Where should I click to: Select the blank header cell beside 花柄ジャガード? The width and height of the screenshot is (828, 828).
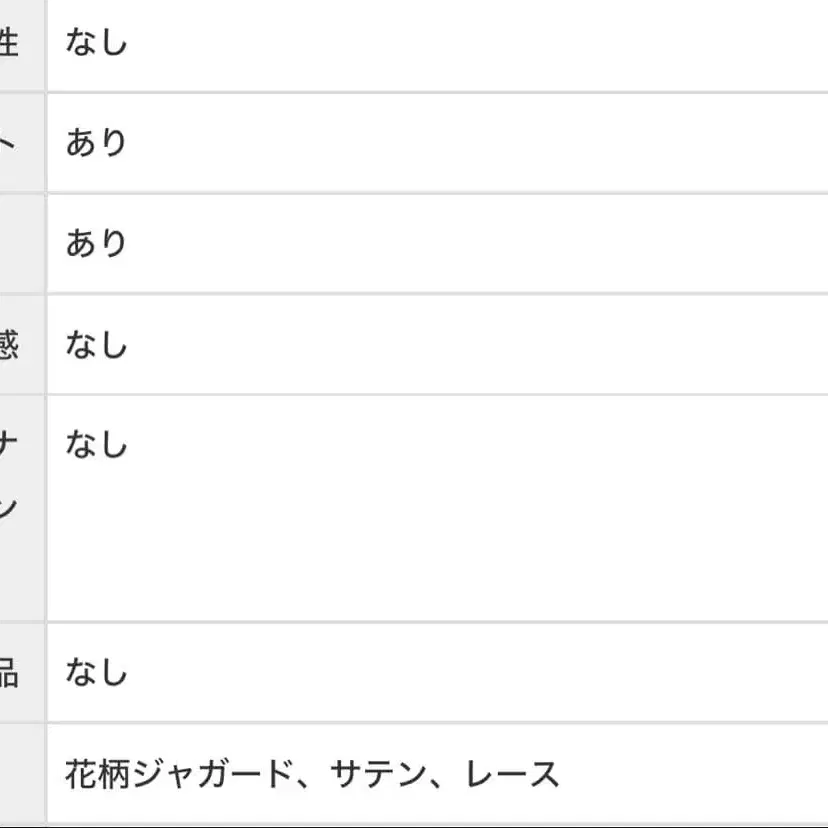(x=21, y=774)
